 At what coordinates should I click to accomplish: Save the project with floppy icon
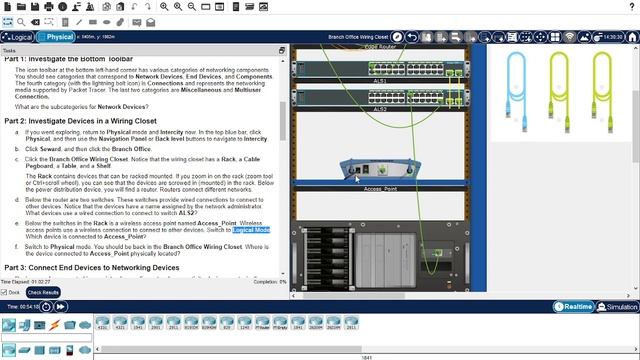35,7
